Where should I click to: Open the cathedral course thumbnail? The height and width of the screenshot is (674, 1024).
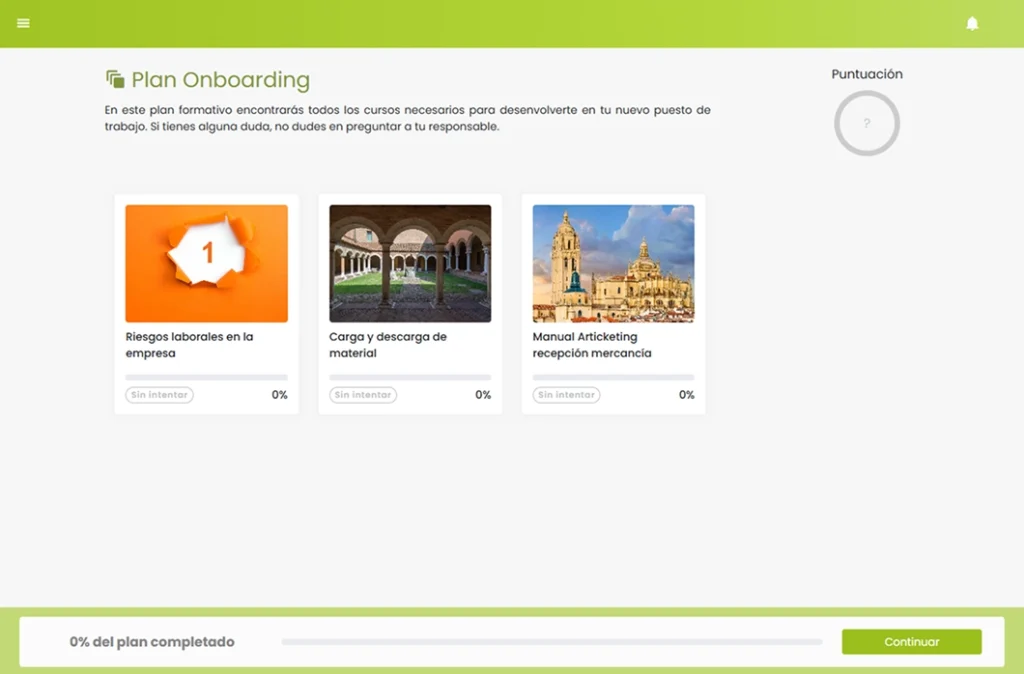[x=613, y=263]
